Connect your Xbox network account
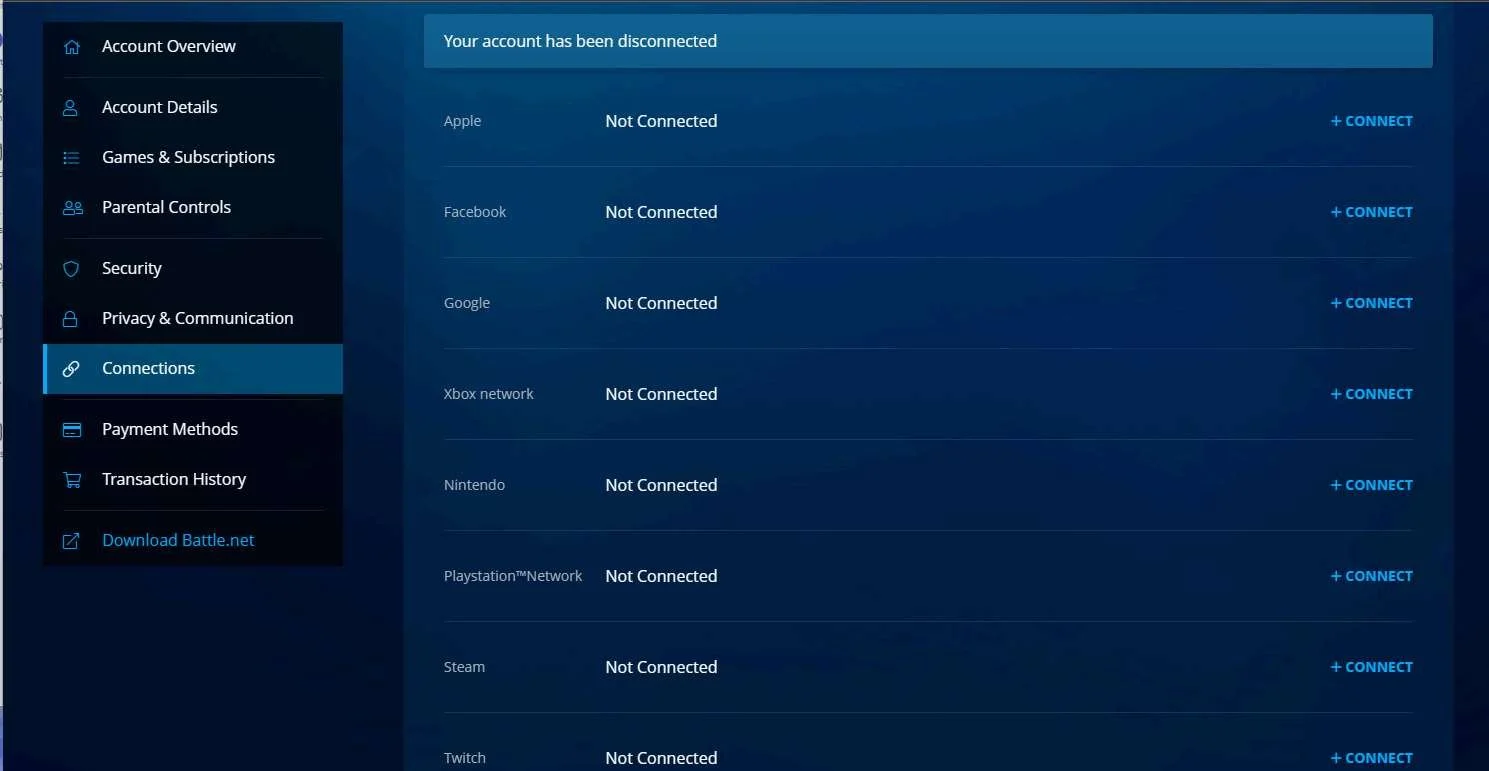1489x771 pixels. [1371, 394]
